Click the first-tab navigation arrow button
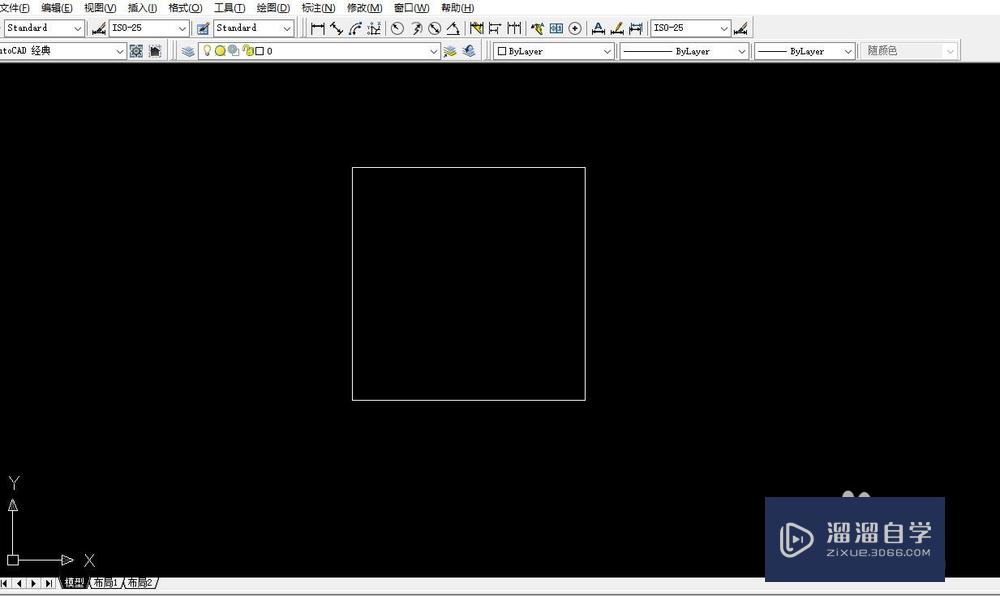 tap(6, 583)
